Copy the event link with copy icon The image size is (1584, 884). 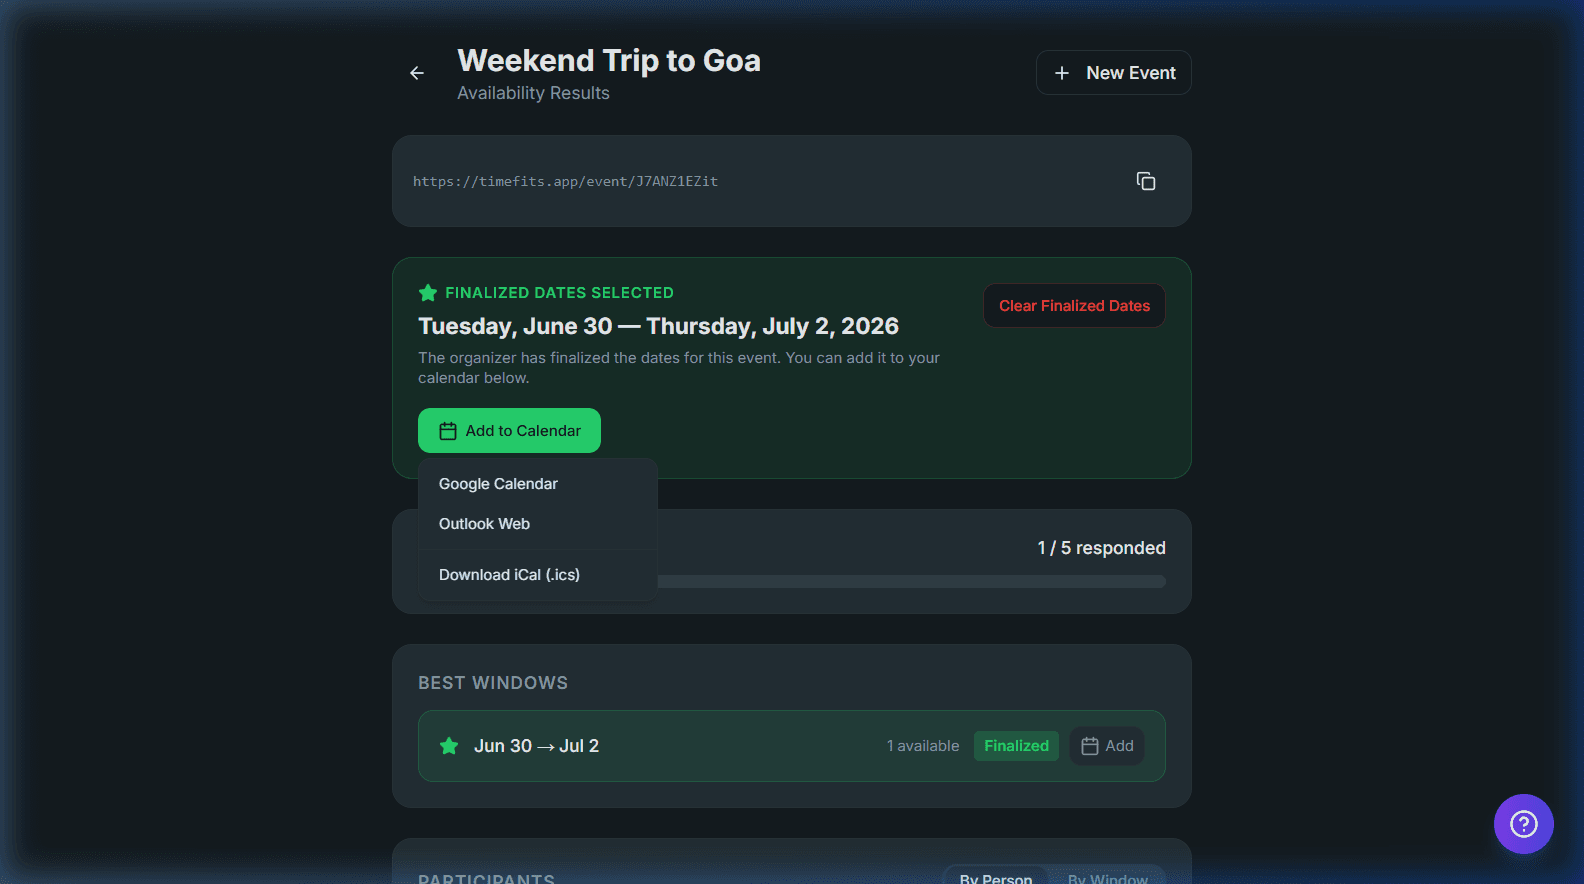tap(1146, 181)
